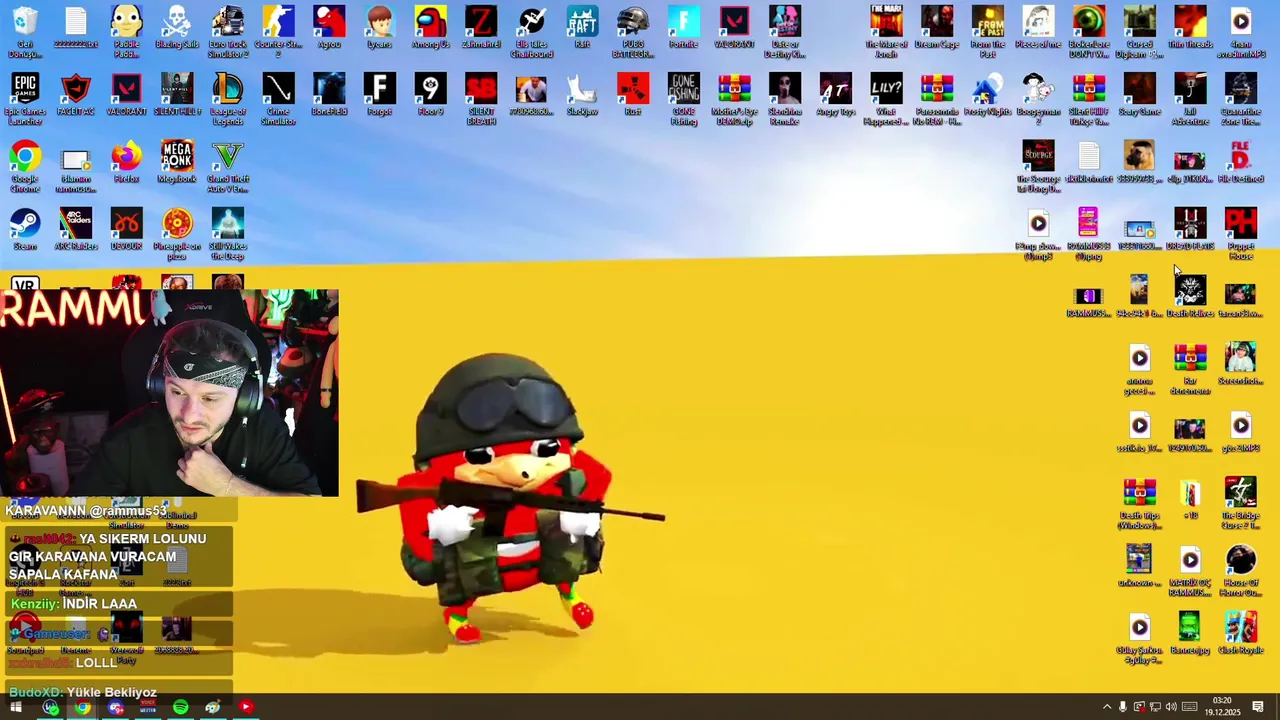Select the Pieces of me shortcut
This screenshot has width=1280, height=720.
point(1038,27)
